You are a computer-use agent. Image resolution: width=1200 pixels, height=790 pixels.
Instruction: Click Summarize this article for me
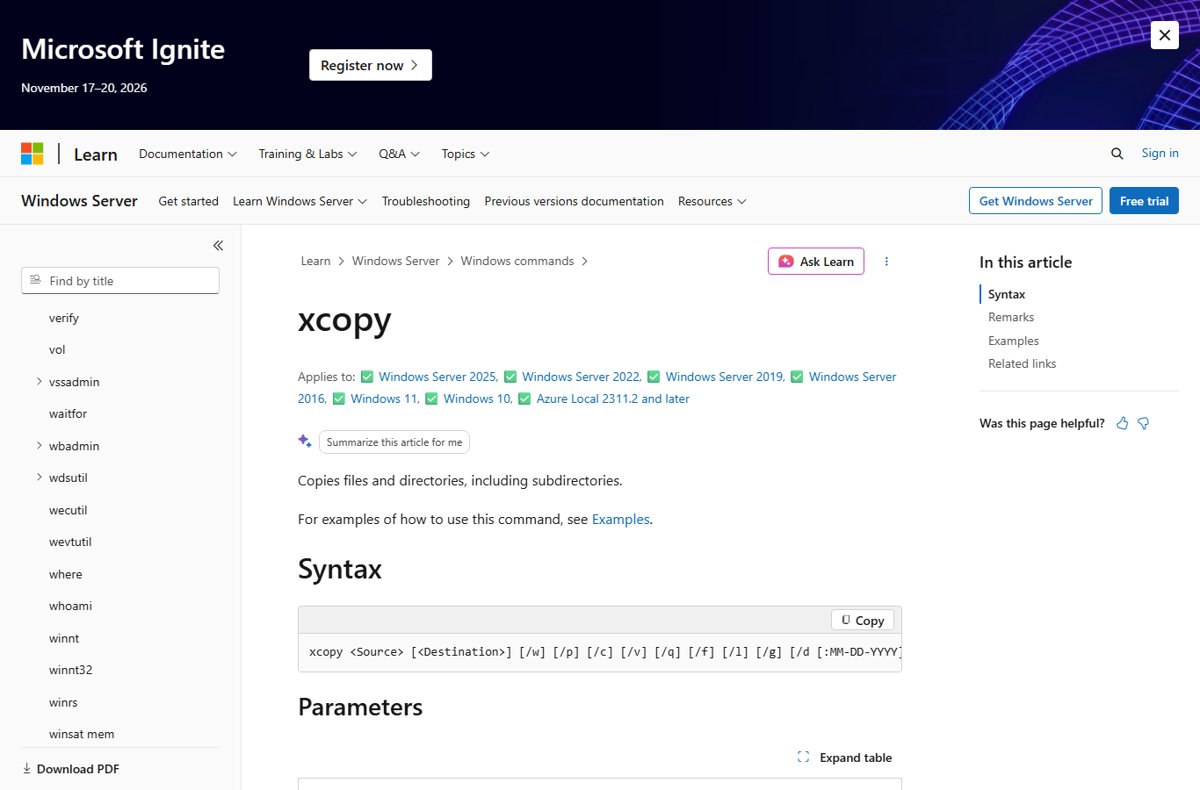394,442
